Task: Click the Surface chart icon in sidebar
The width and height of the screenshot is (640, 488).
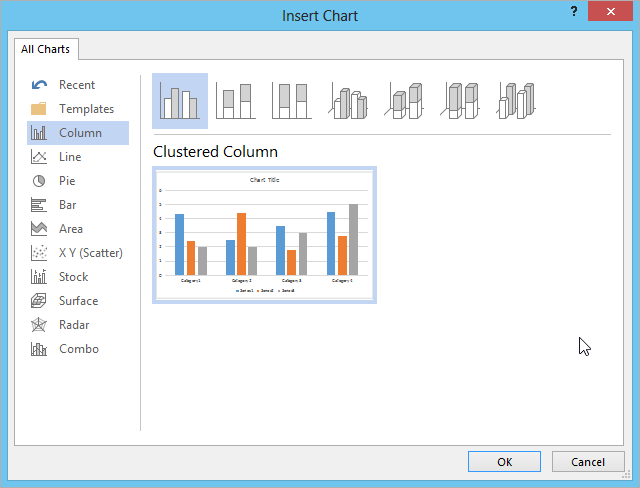Action: coord(39,301)
